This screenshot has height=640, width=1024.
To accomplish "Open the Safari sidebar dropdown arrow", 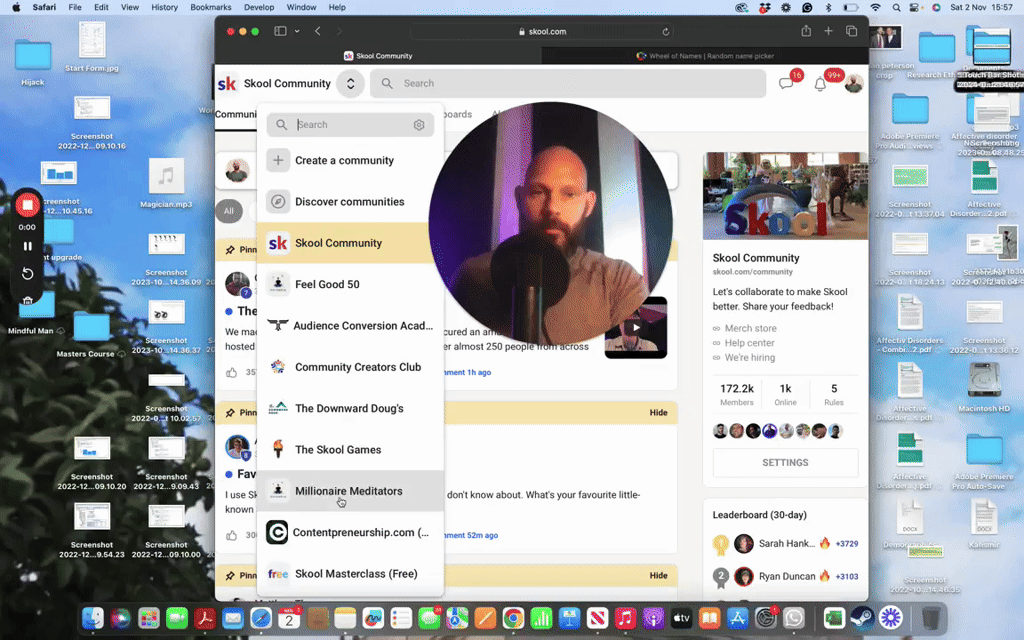I will [x=297, y=31].
